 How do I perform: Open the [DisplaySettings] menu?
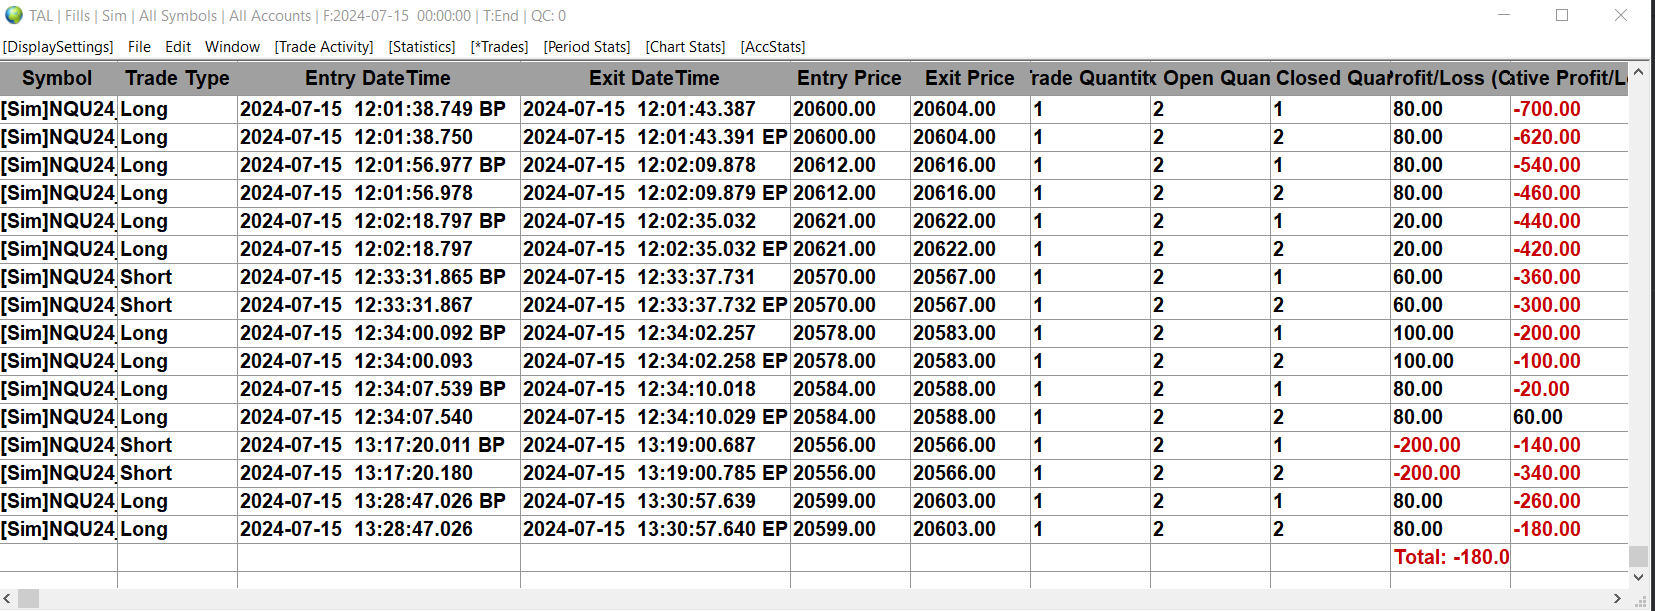tap(58, 47)
